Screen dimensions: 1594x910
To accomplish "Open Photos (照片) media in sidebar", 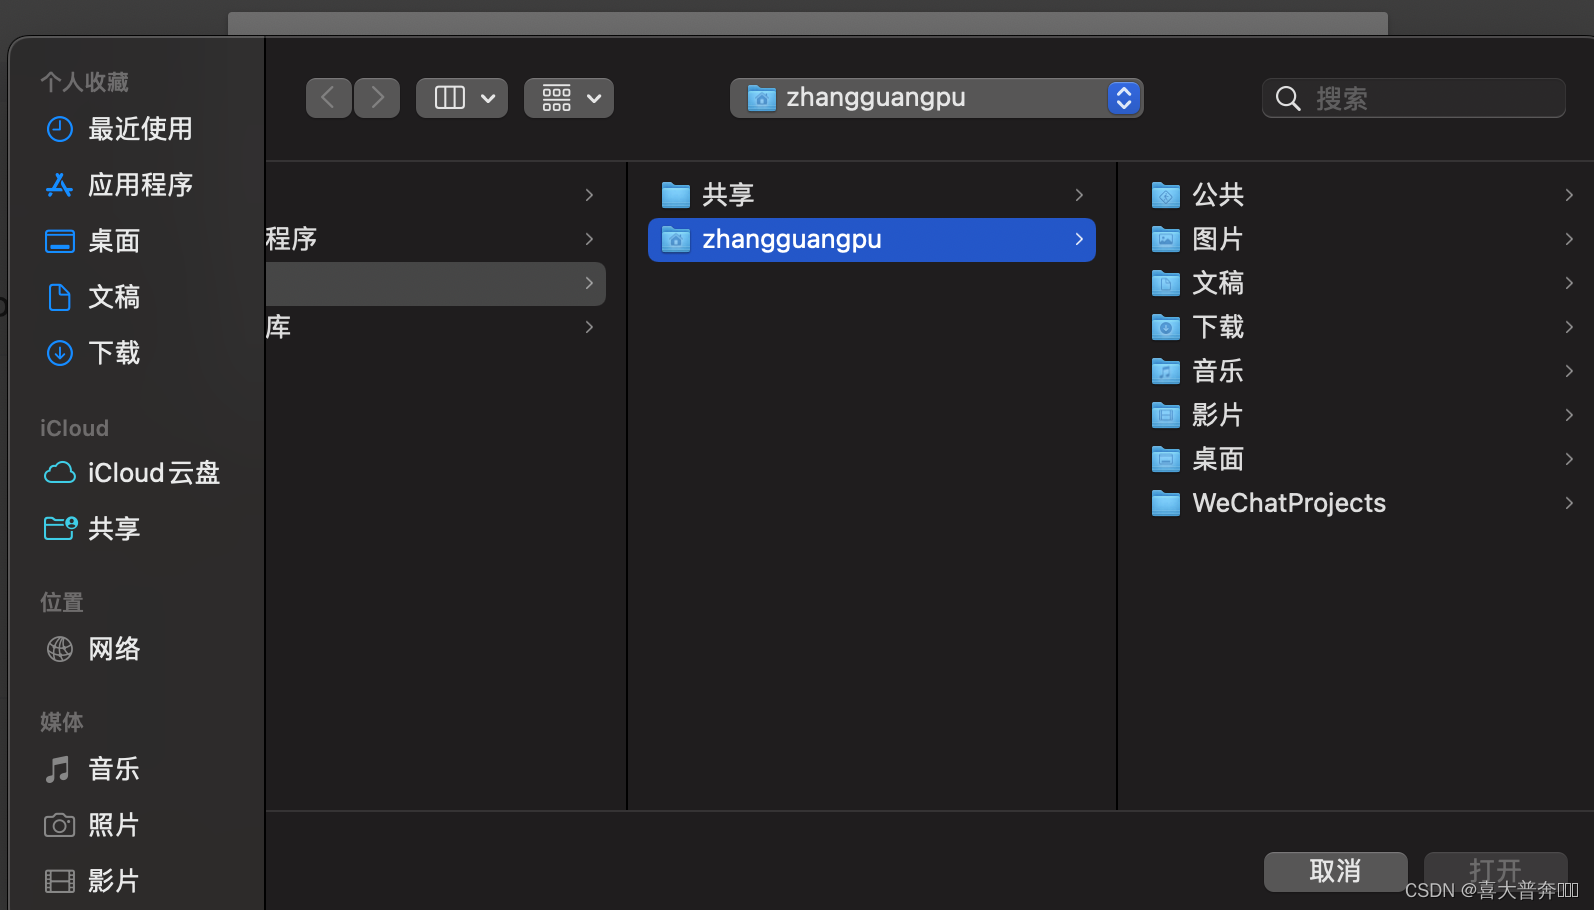I will [x=113, y=825].
